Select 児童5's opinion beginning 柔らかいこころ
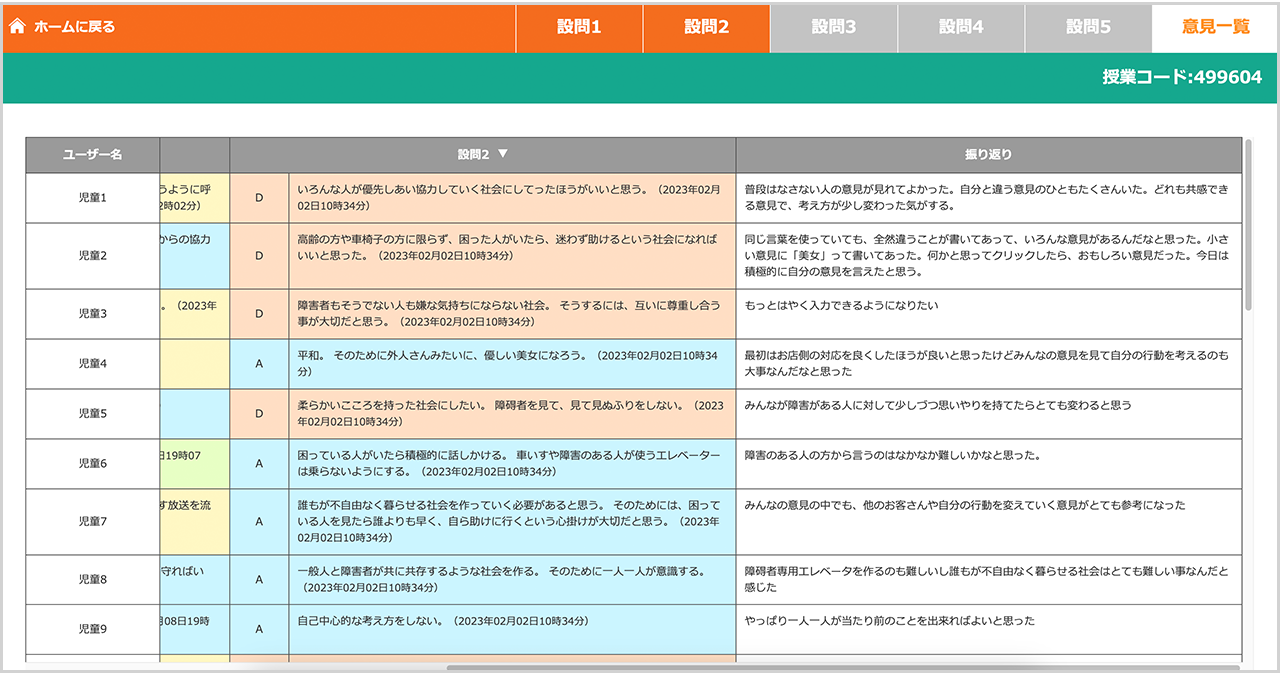Image resolution: width=1280 pixels, height=675 pixels. [x=511, y=414]
